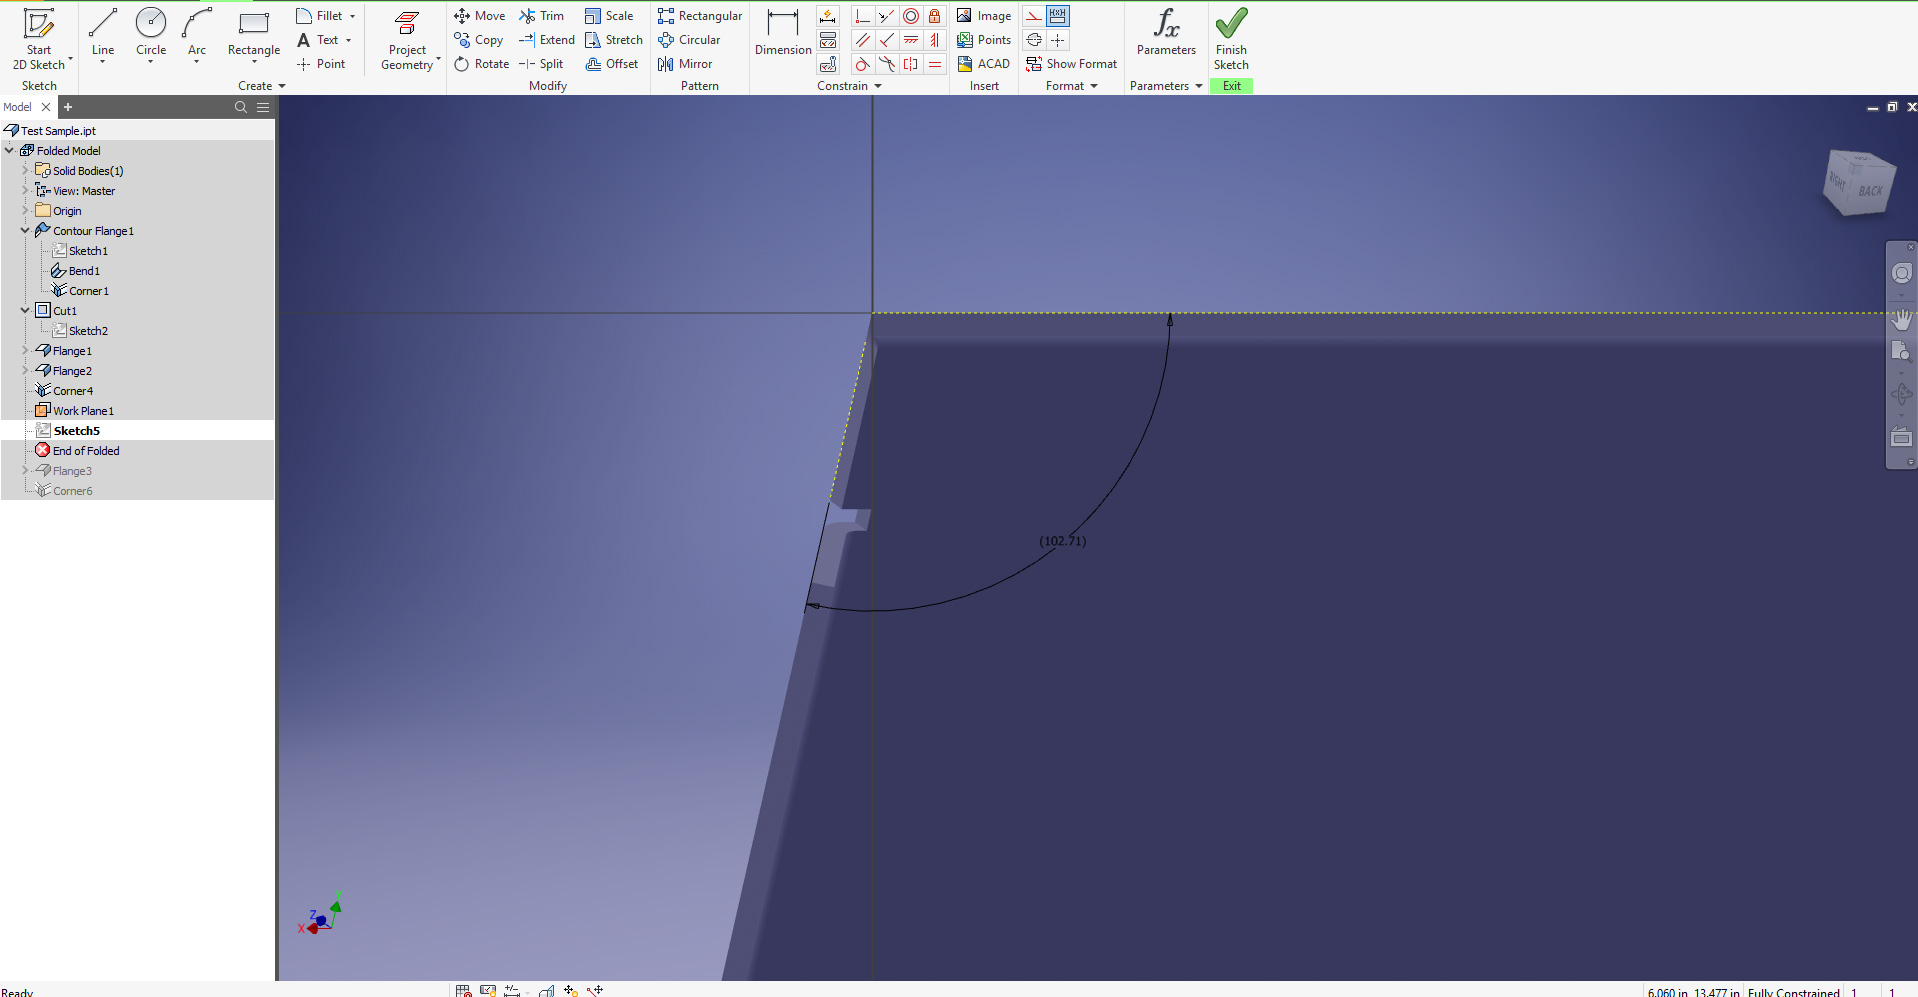Collapse the Cut1 feature node

(x=23, y=310)
